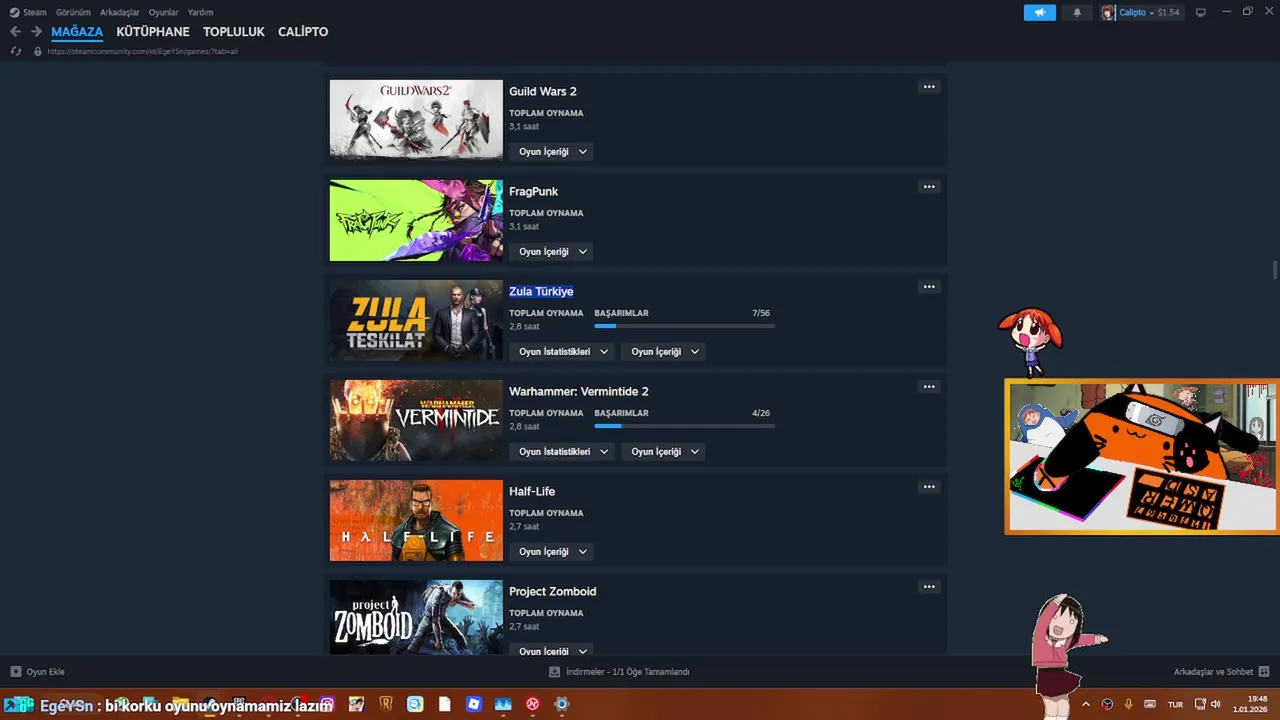This screenshot has height=720, width=1280.
Task: Click the network tray icon
Action: click(x=1200, y=704)
